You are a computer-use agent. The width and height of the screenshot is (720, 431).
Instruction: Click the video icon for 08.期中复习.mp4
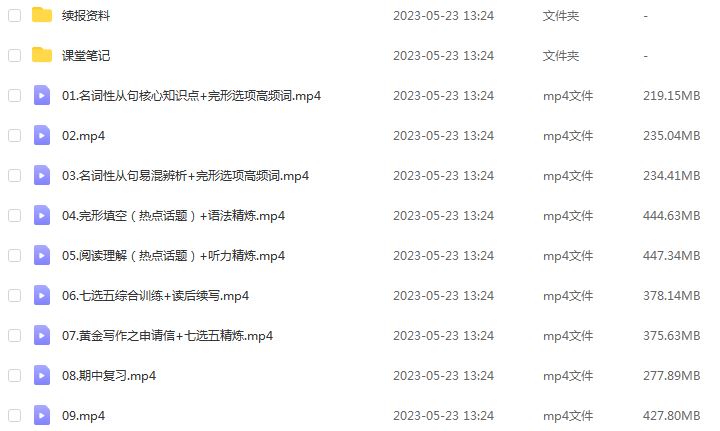point(42,375)
